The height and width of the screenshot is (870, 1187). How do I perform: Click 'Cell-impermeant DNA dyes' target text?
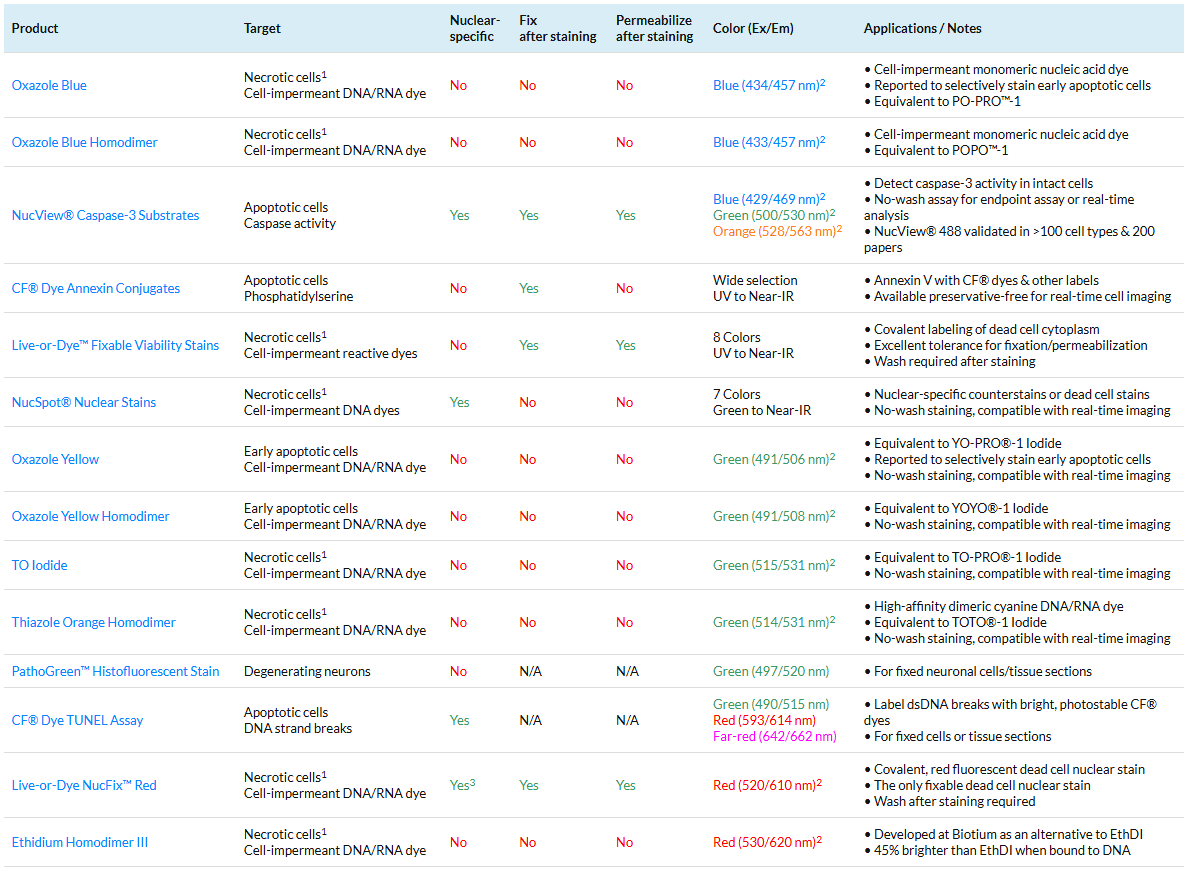pyautogui.click(x=322, y=410)
